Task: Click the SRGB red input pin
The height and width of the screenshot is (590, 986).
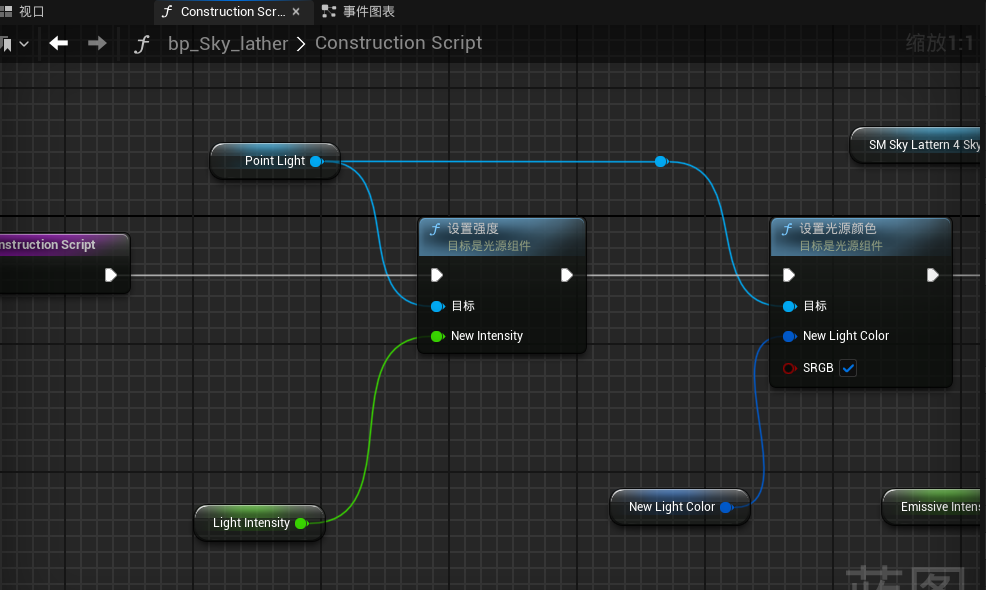Action: coord(790,368)
